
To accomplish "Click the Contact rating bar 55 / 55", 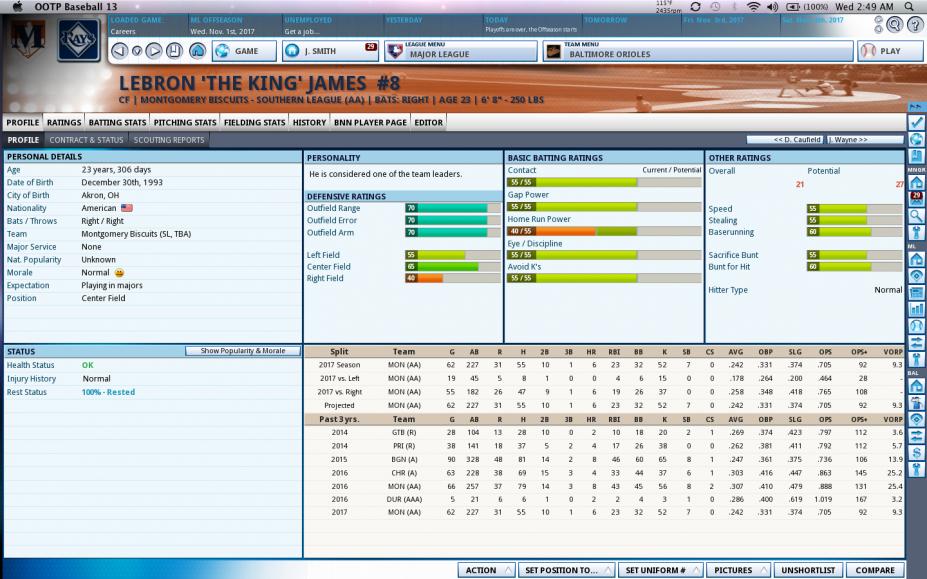I will tap(604, 182).
